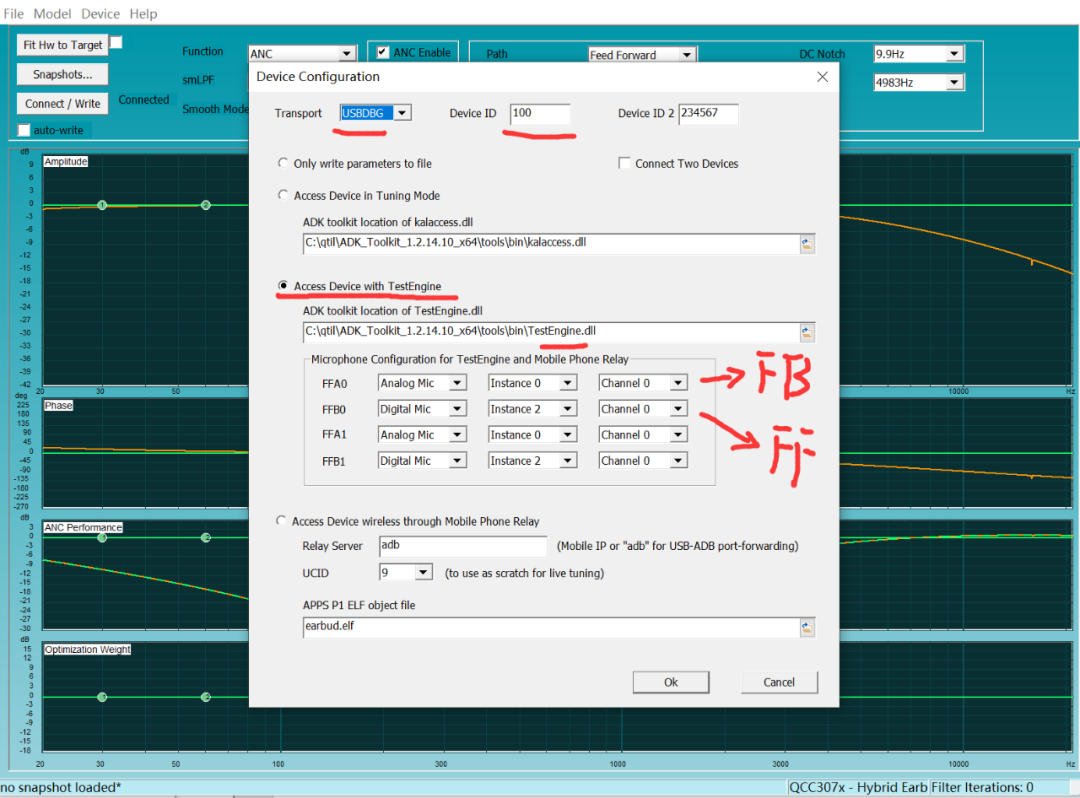Open the Model menu
The image size is (1080, 798).
pos(52,14)
